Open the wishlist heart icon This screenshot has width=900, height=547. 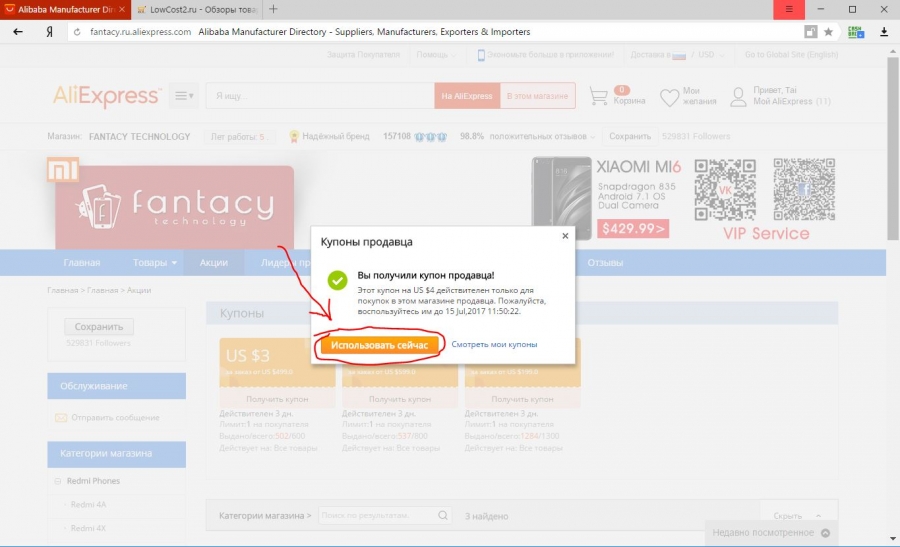click(x=669, y=97)
